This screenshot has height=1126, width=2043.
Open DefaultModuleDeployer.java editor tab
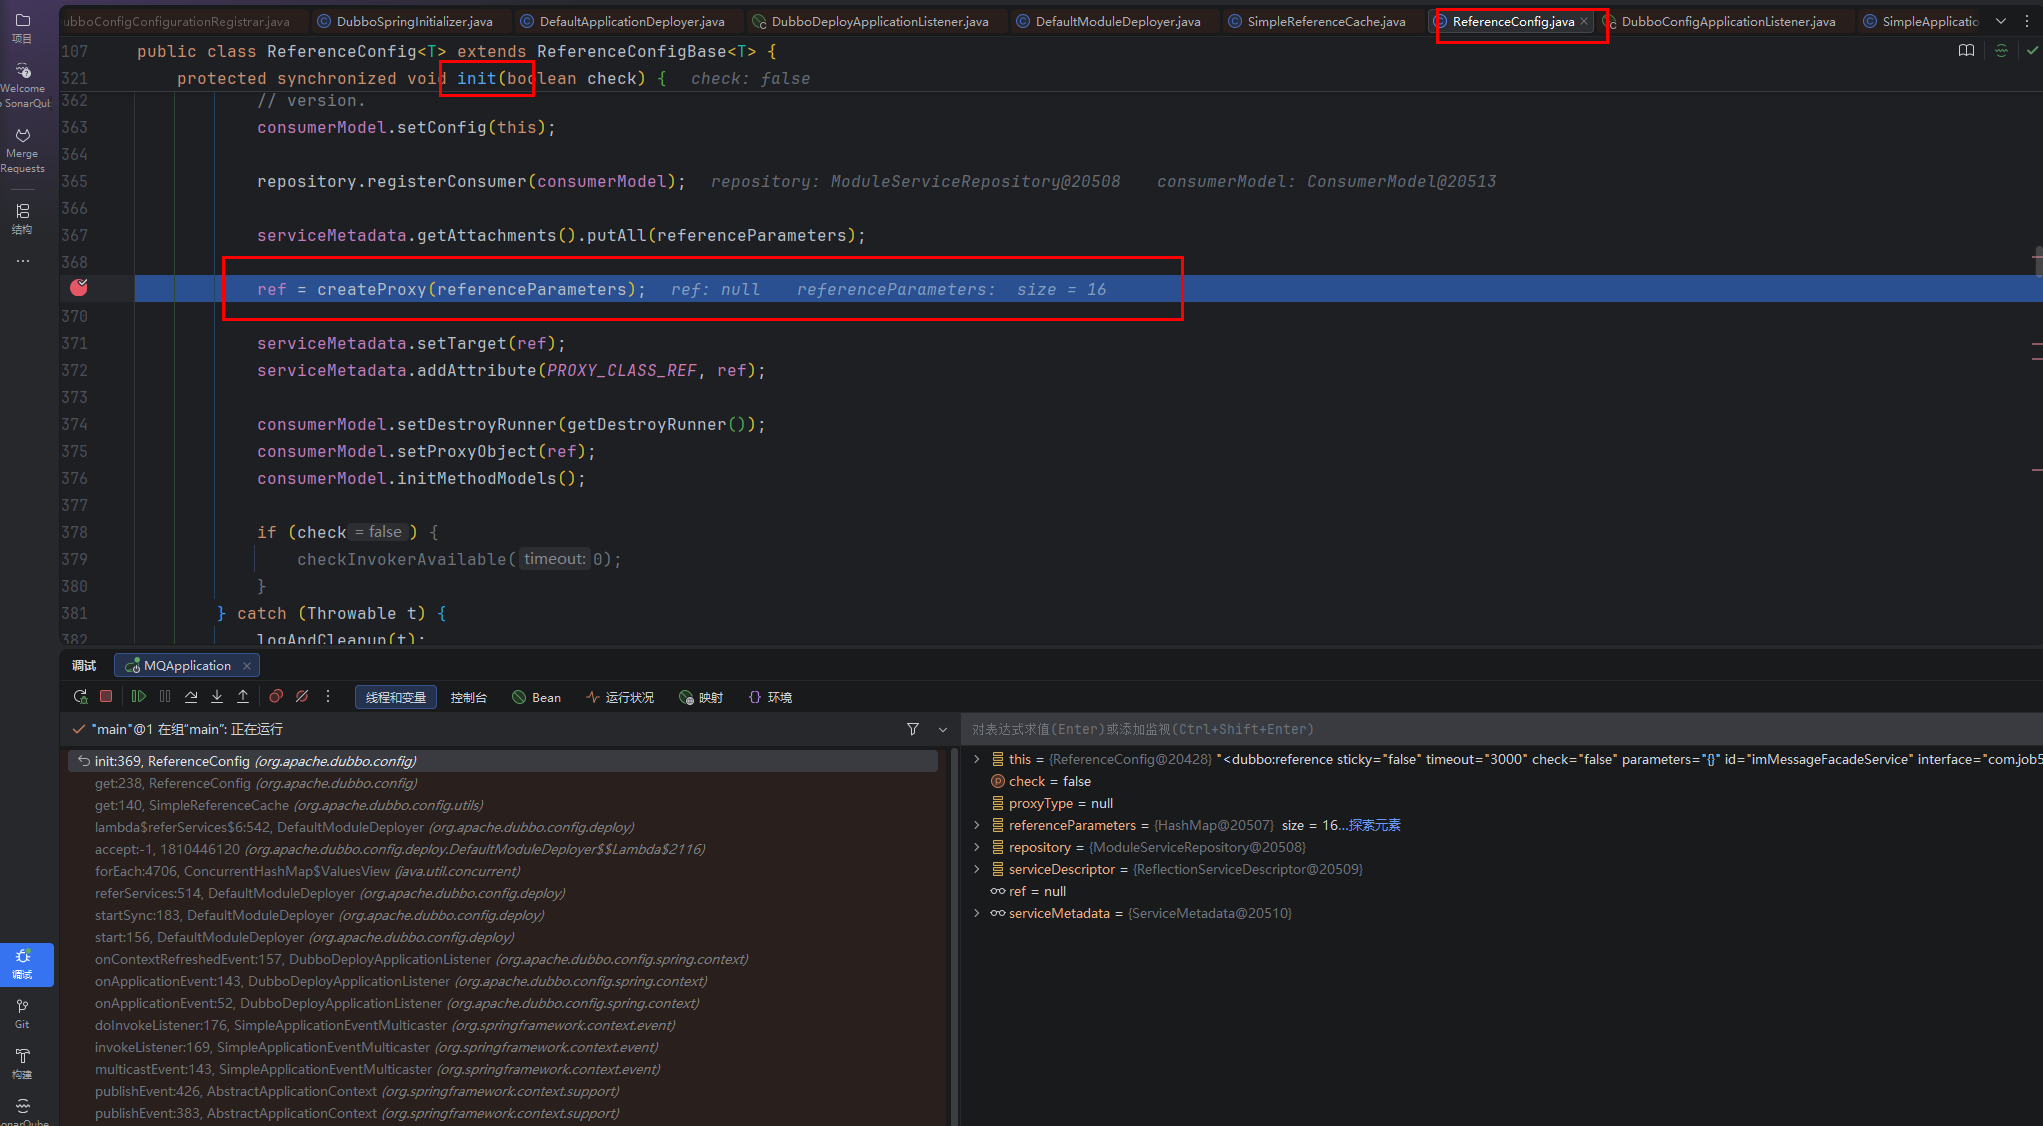[1117, 21]
